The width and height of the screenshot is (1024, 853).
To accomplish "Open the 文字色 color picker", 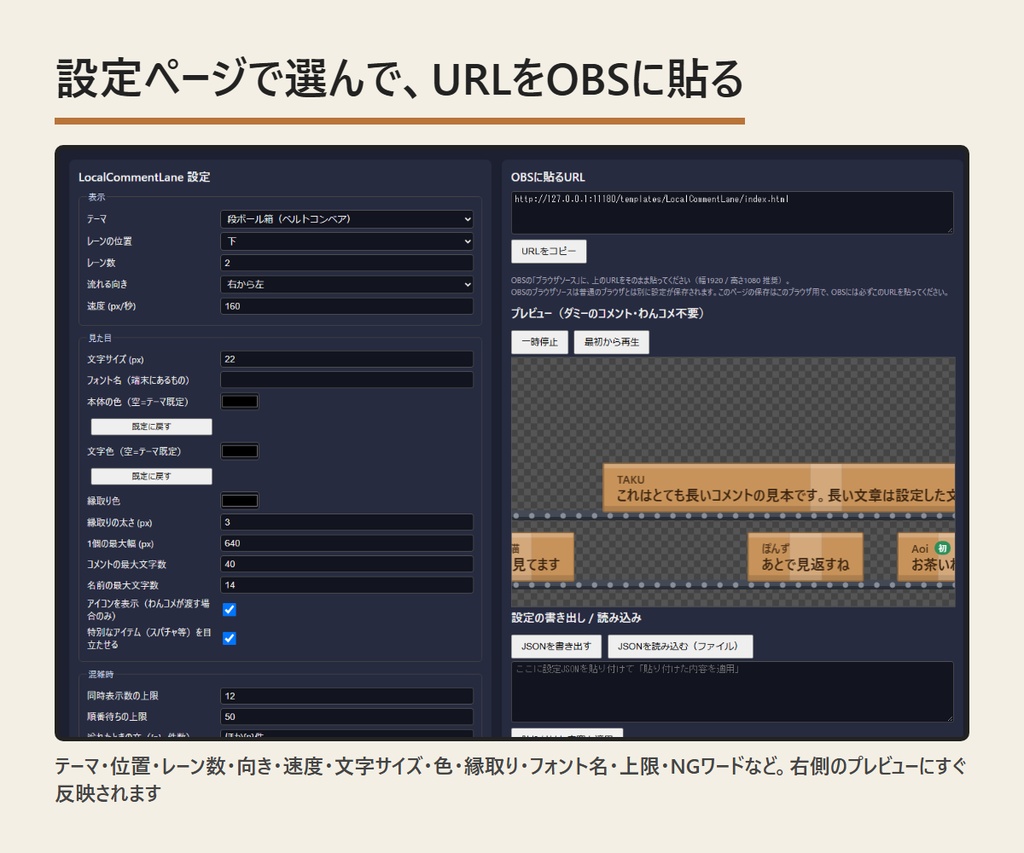I will click(240, 451).
